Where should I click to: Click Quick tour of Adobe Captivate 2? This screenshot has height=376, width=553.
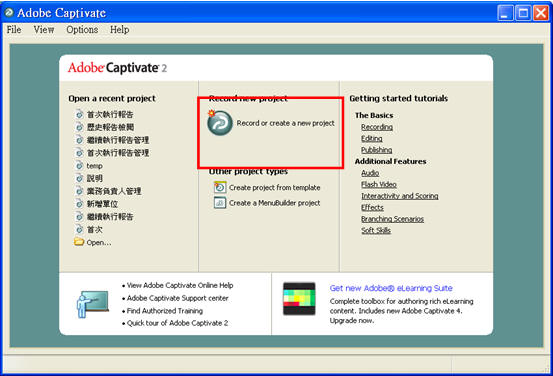click(177, 323)
